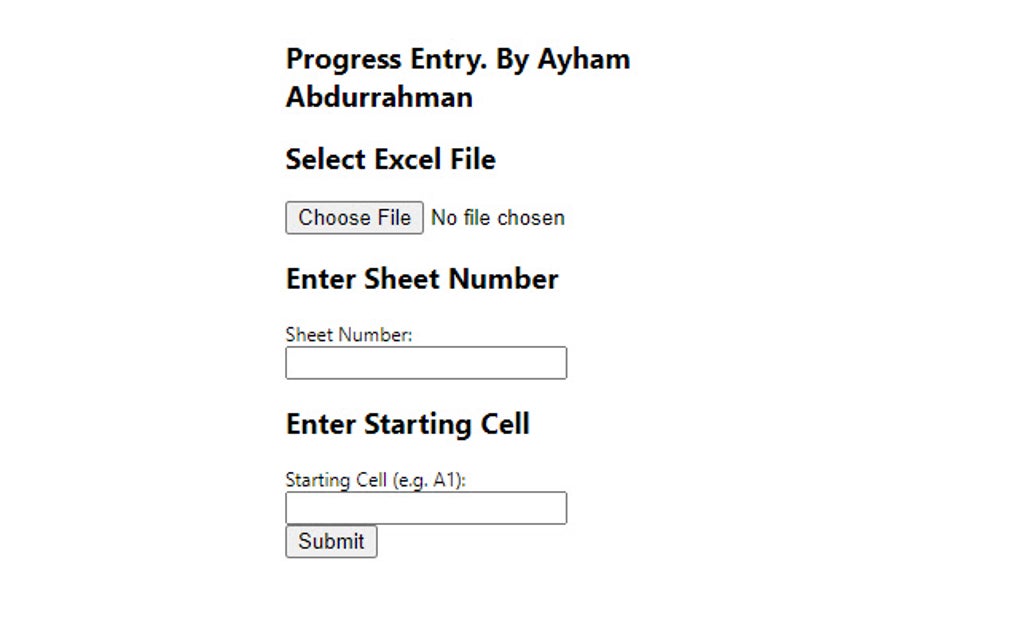Click the Submit button below Starting Cell
Image resolution: width=1020 pixels, height=638 pixels.
coord(330,542)
